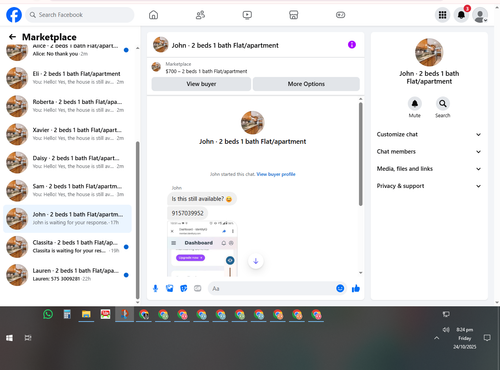The height and width of the screenshot is (370, 500).
Task: Click the taskbar volume speaker icon
Action: [x=446, y=330]
